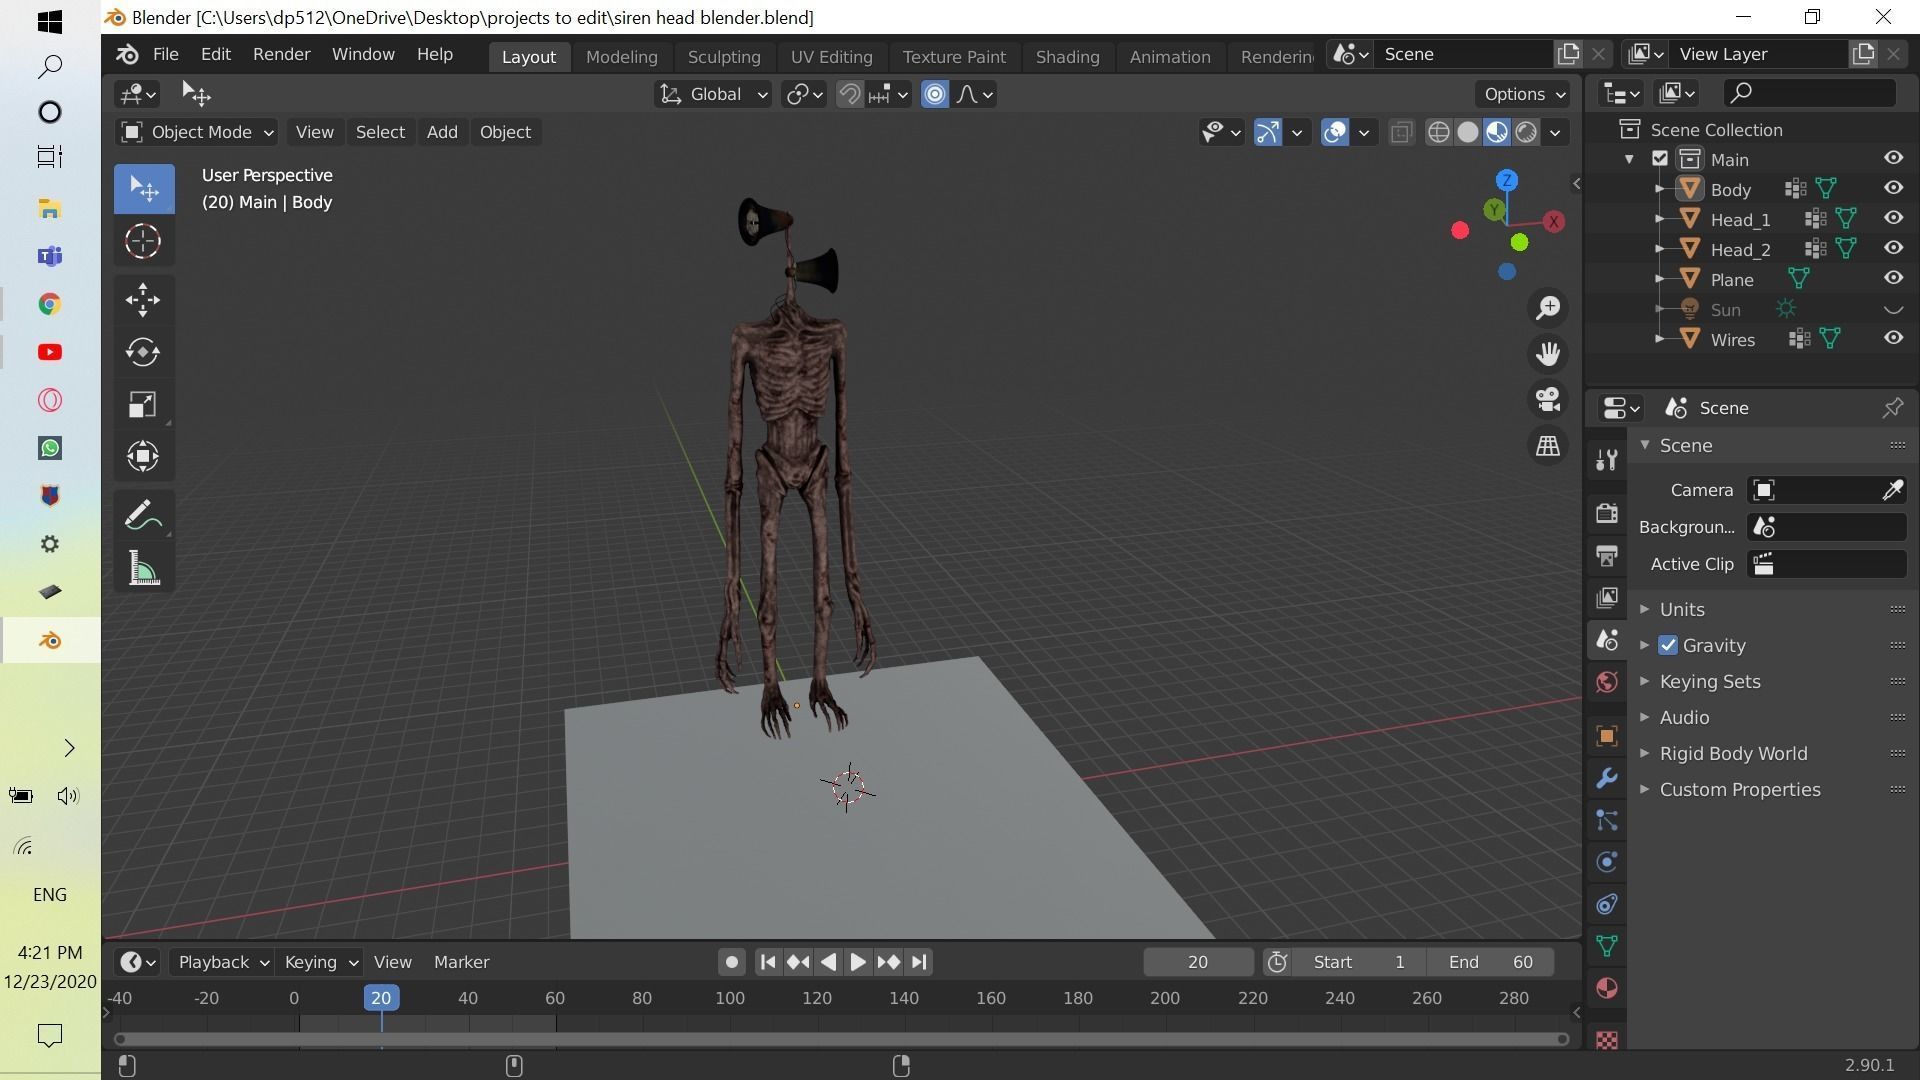
Task: Open the Render menu
Action: [281, 55]
